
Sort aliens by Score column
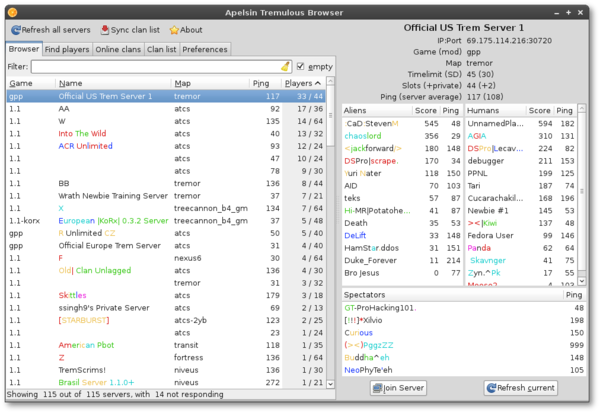click(x=426, y=111)
